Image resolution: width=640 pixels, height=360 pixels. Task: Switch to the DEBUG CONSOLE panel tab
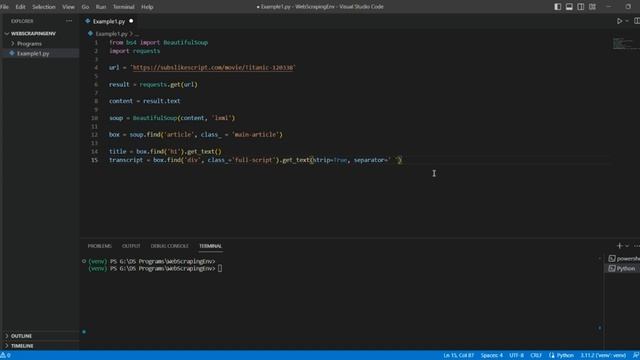[x=170, y=246]
